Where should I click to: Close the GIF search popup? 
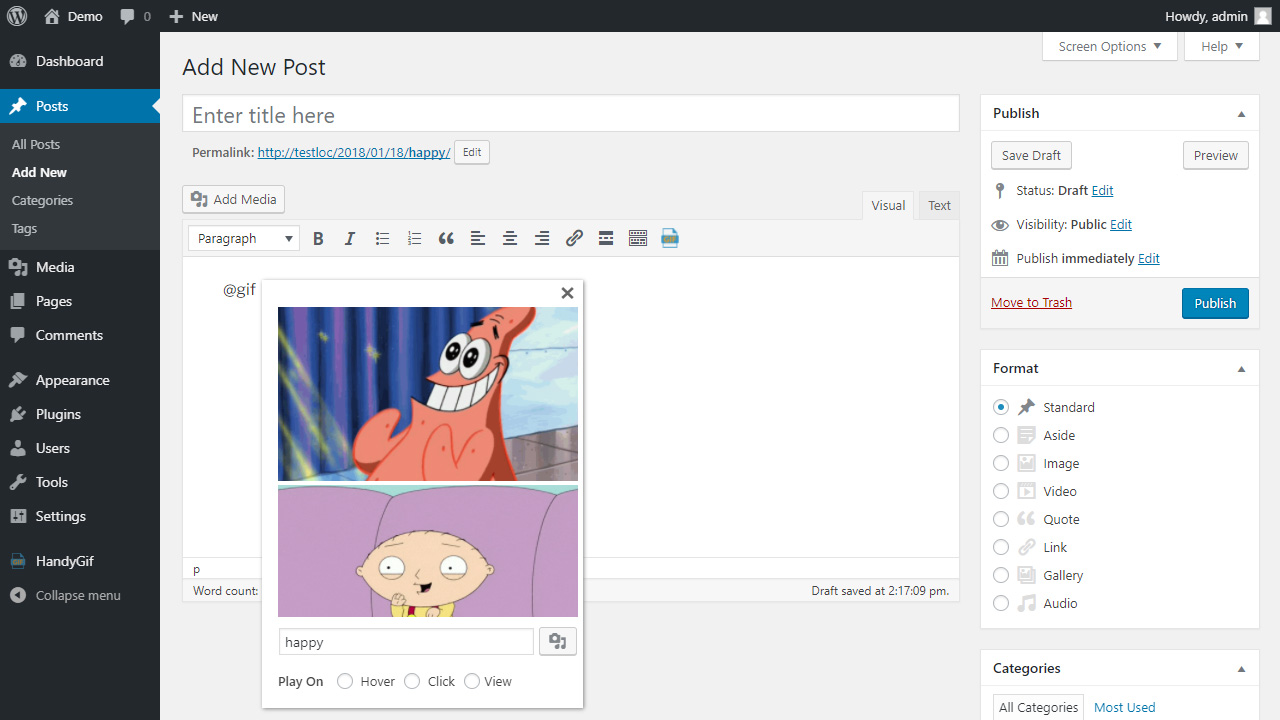click(567, 293)
